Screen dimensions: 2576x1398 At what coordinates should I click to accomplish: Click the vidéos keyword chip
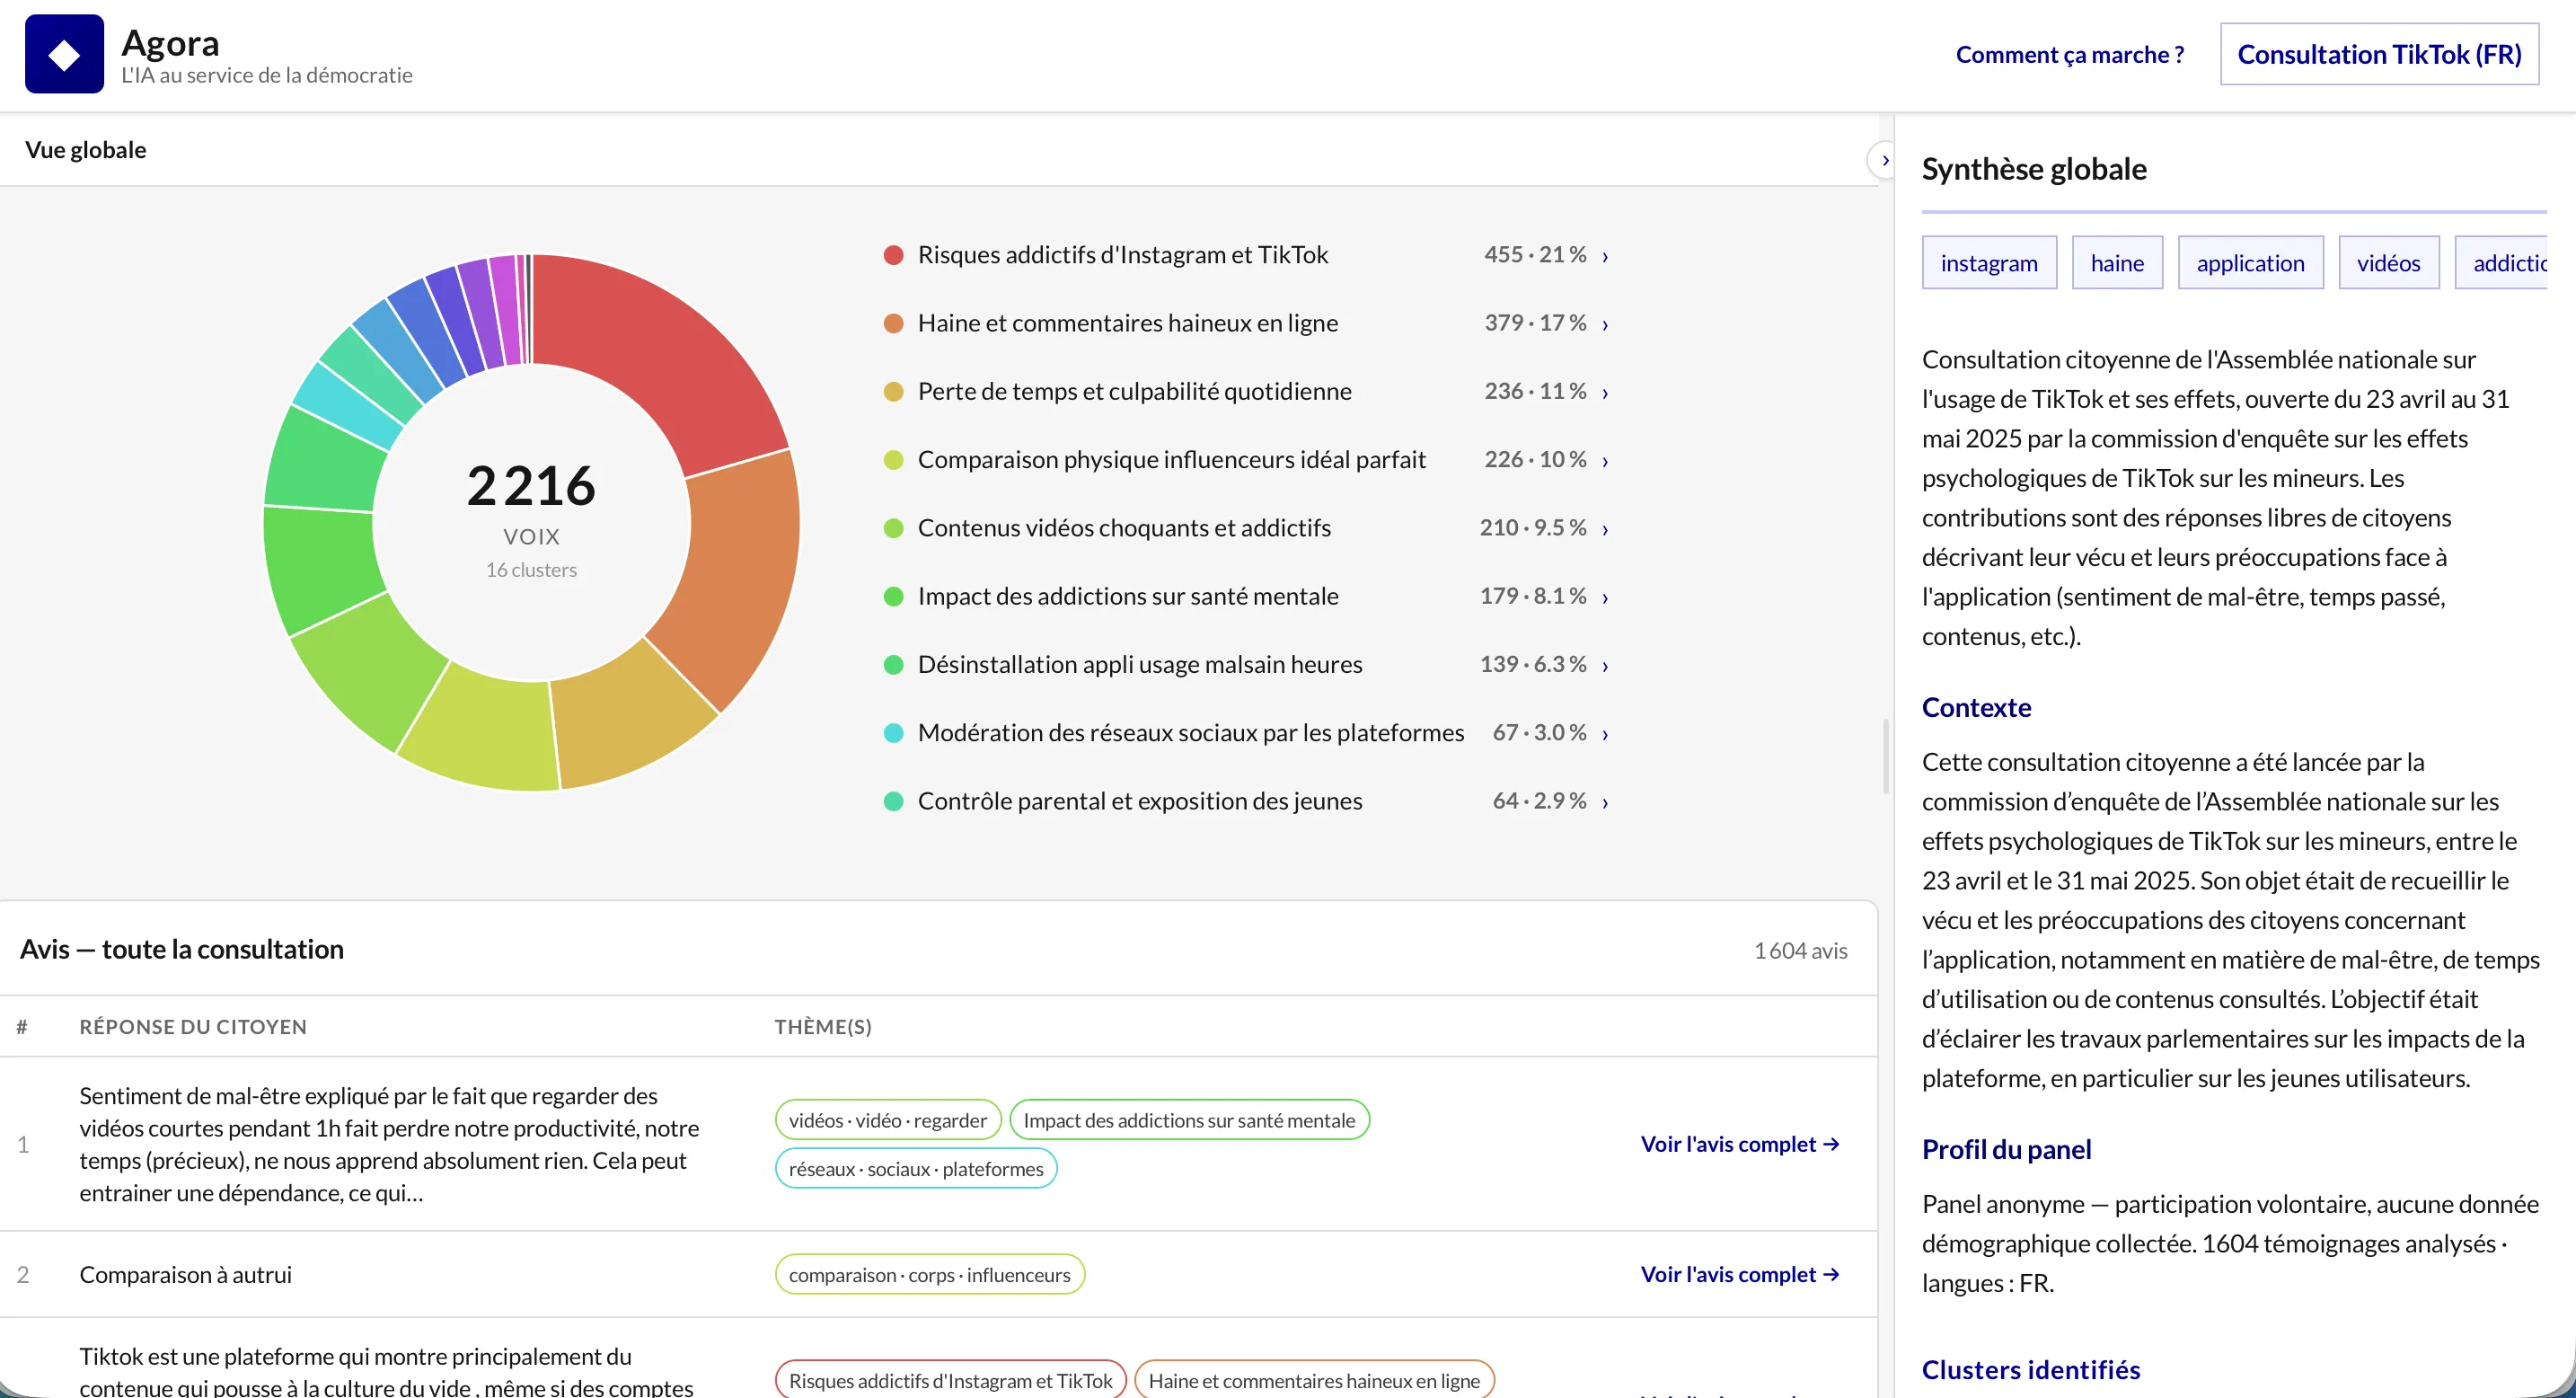tap(2388, 263)
